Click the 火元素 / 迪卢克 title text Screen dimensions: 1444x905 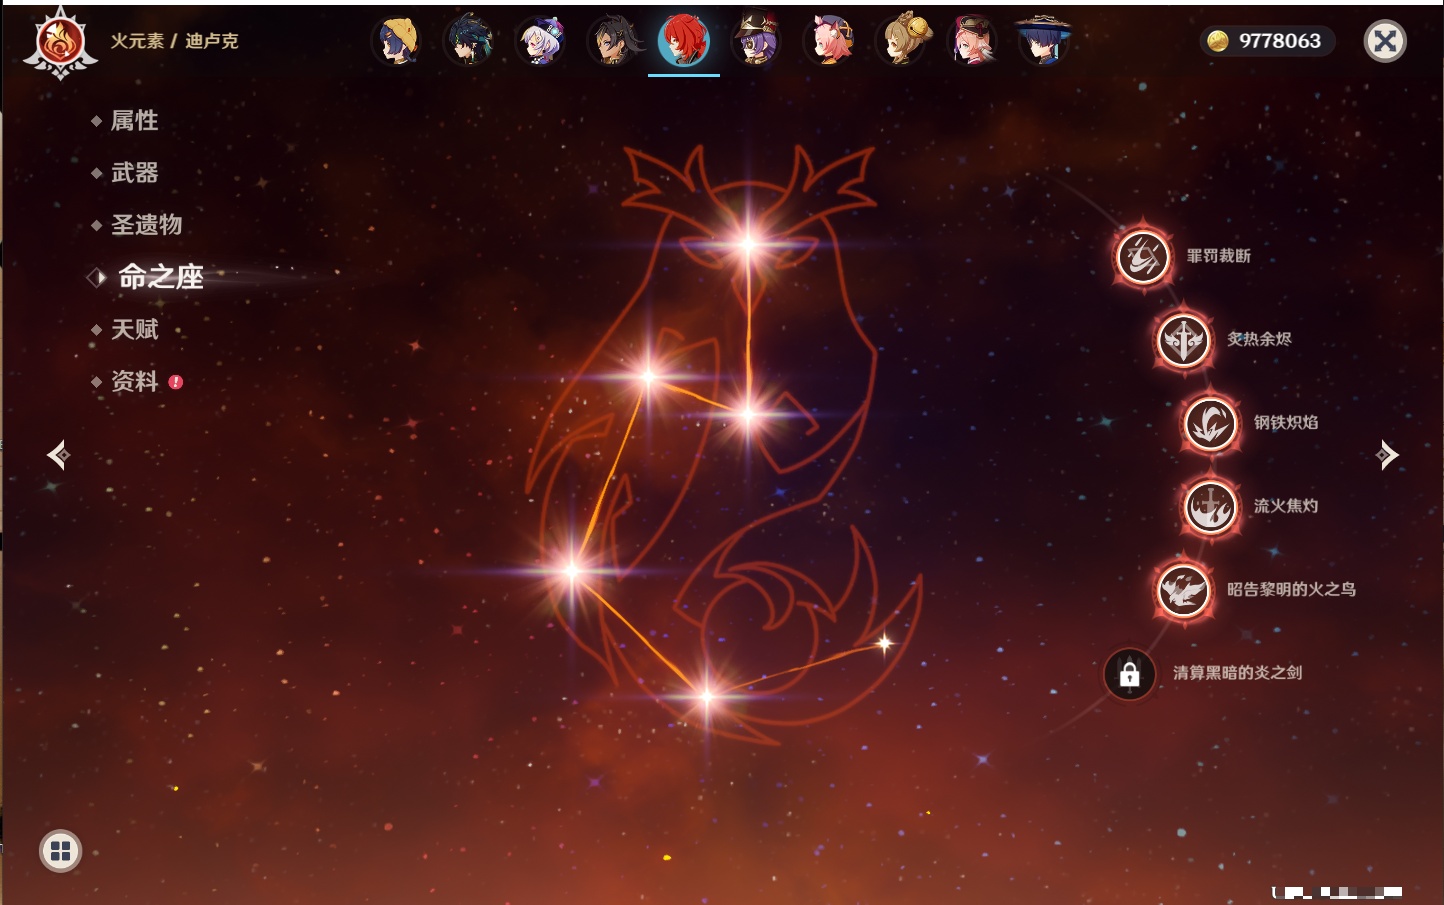(174, 41)
